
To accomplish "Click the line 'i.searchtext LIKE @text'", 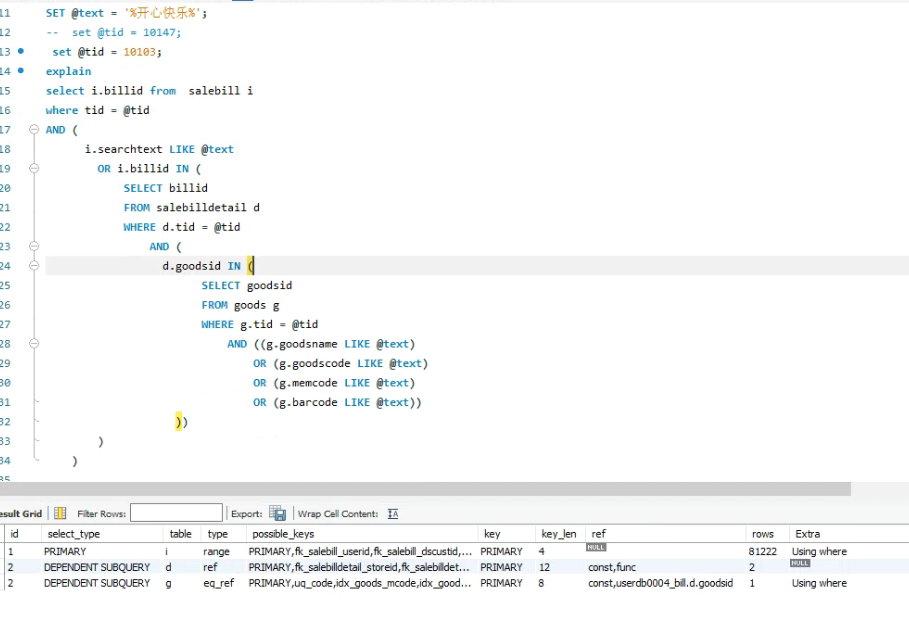I will [159, 149].
